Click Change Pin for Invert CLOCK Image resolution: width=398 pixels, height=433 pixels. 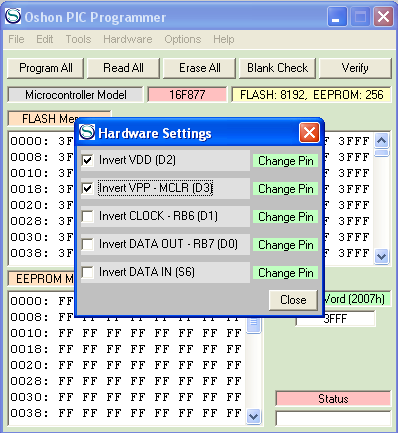(285, 217)
